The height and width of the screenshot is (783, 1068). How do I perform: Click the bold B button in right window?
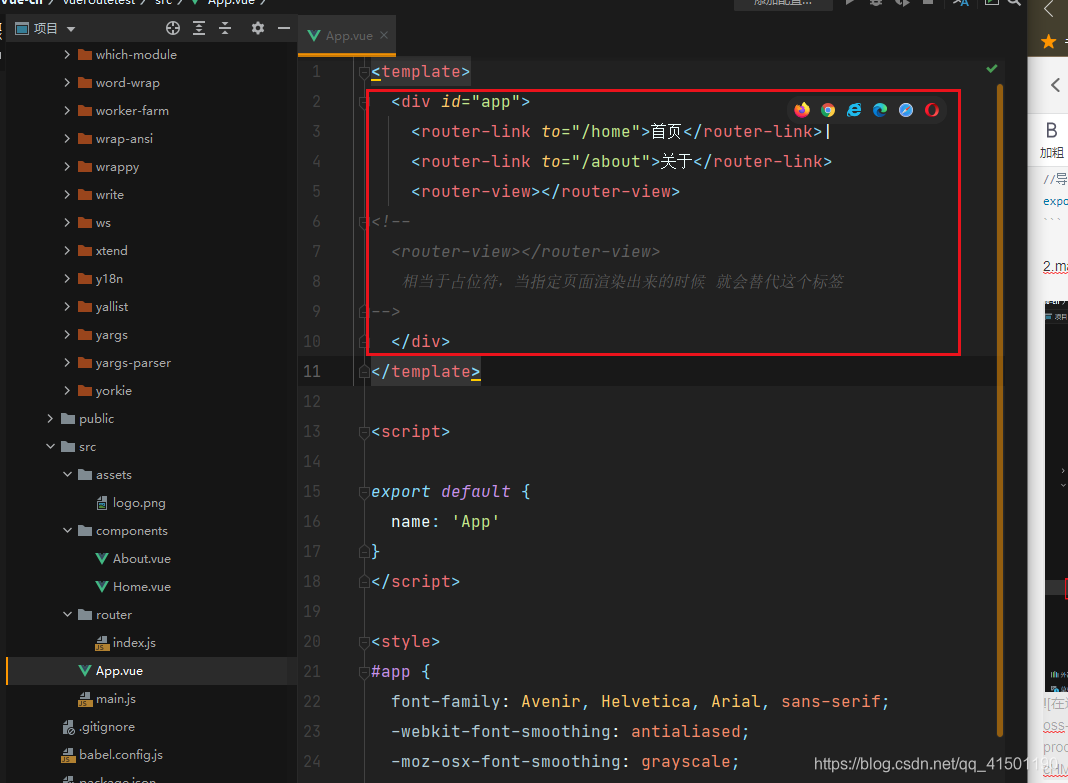coord(1051,130)
